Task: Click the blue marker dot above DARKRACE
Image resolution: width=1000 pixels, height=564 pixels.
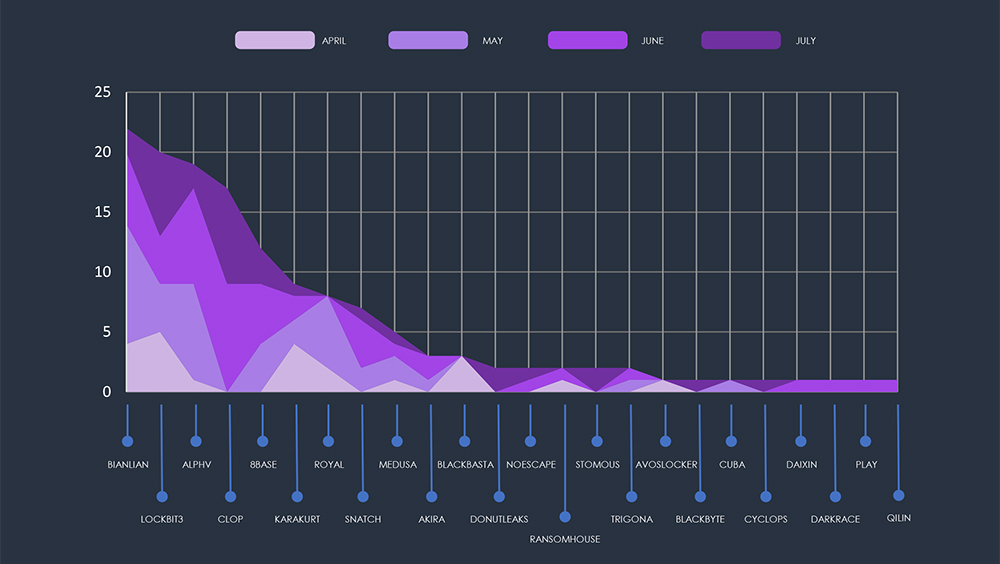Action: tap(835, 496)
